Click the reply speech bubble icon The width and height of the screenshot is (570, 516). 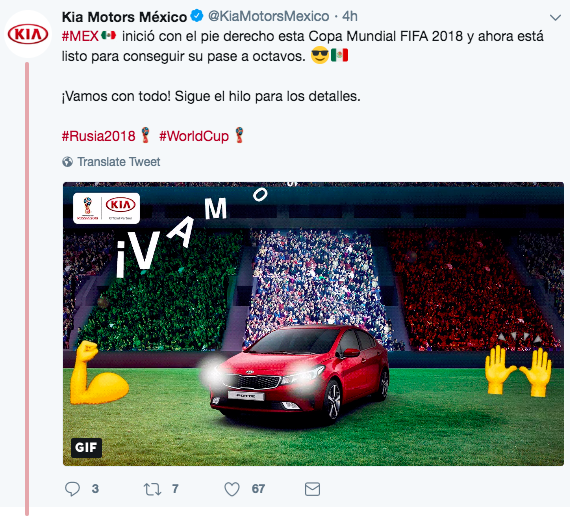[x=72, y=489]
